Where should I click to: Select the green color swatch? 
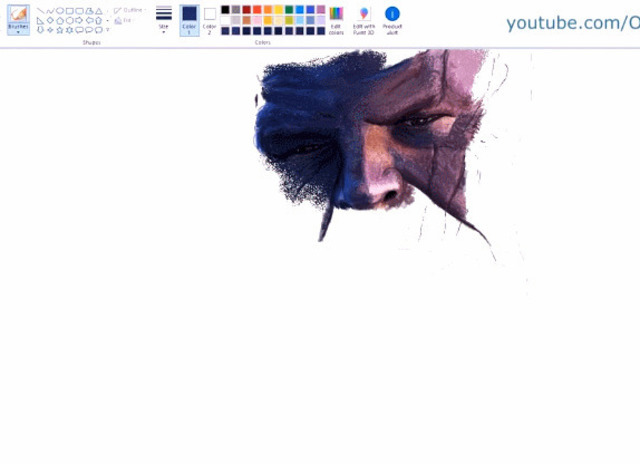290,9
